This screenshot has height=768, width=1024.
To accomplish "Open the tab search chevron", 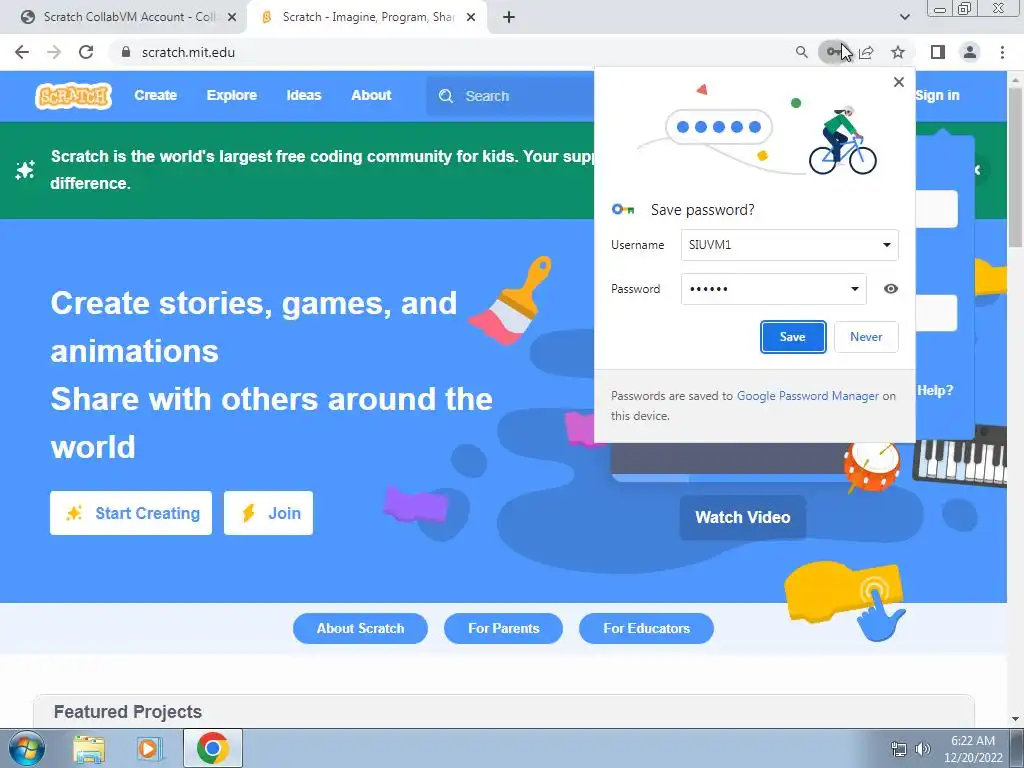I will (x=904, y=17).
